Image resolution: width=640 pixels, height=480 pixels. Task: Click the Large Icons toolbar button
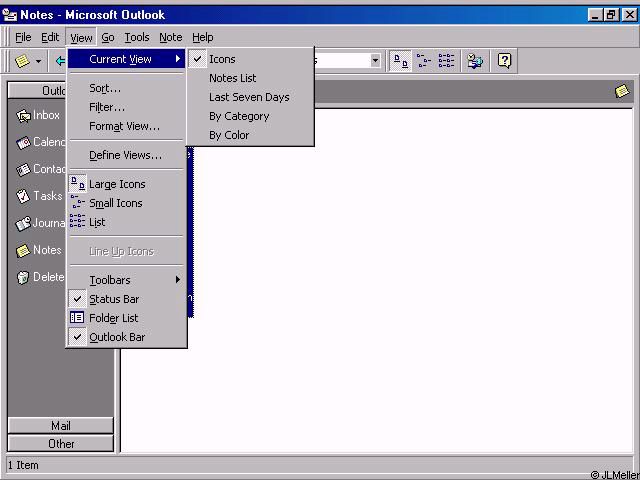[400, 61]
